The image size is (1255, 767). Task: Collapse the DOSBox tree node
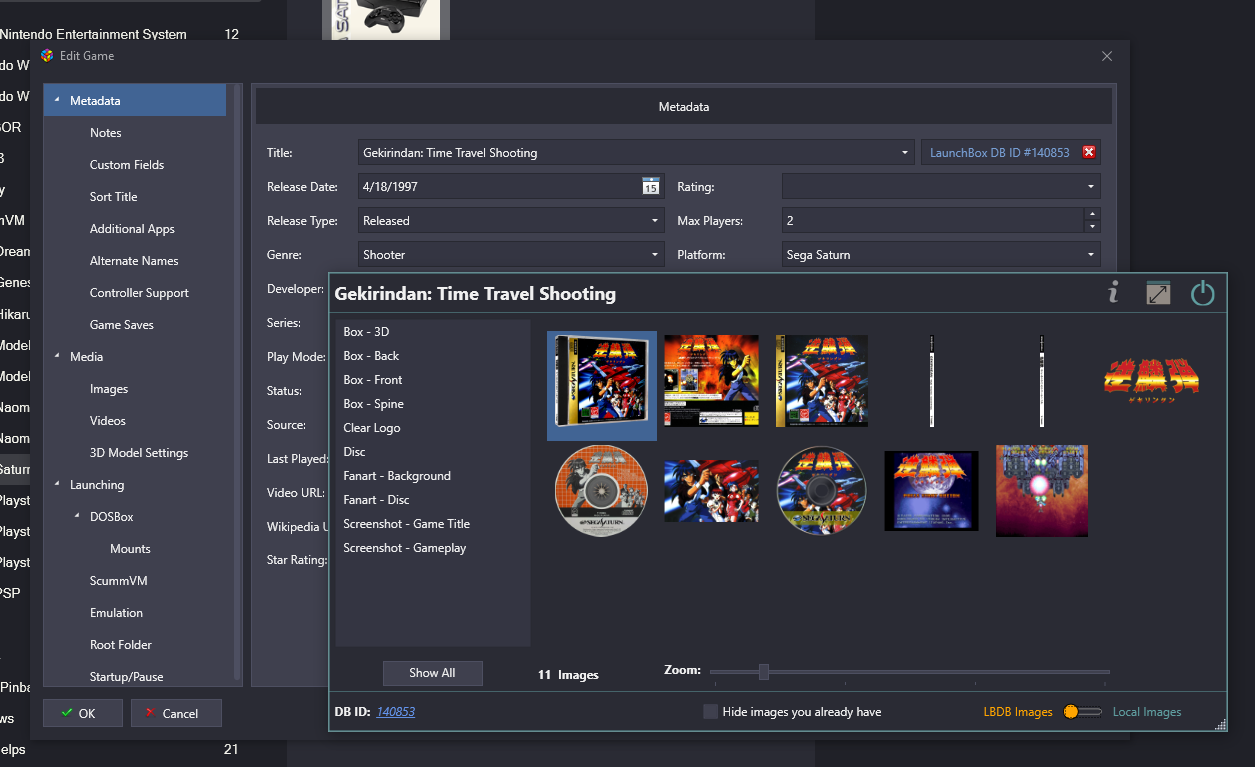pyautogui.click(x=77, y=517)
